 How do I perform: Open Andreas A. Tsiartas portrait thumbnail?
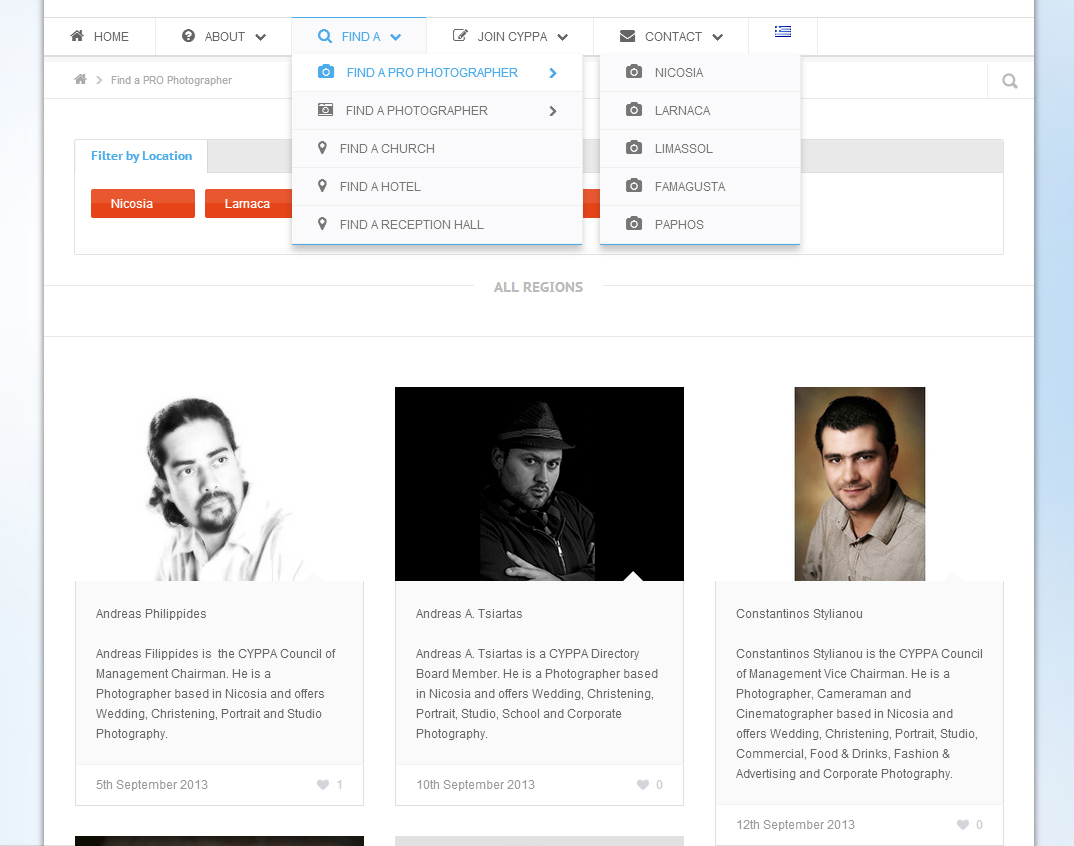click(539, 483)
